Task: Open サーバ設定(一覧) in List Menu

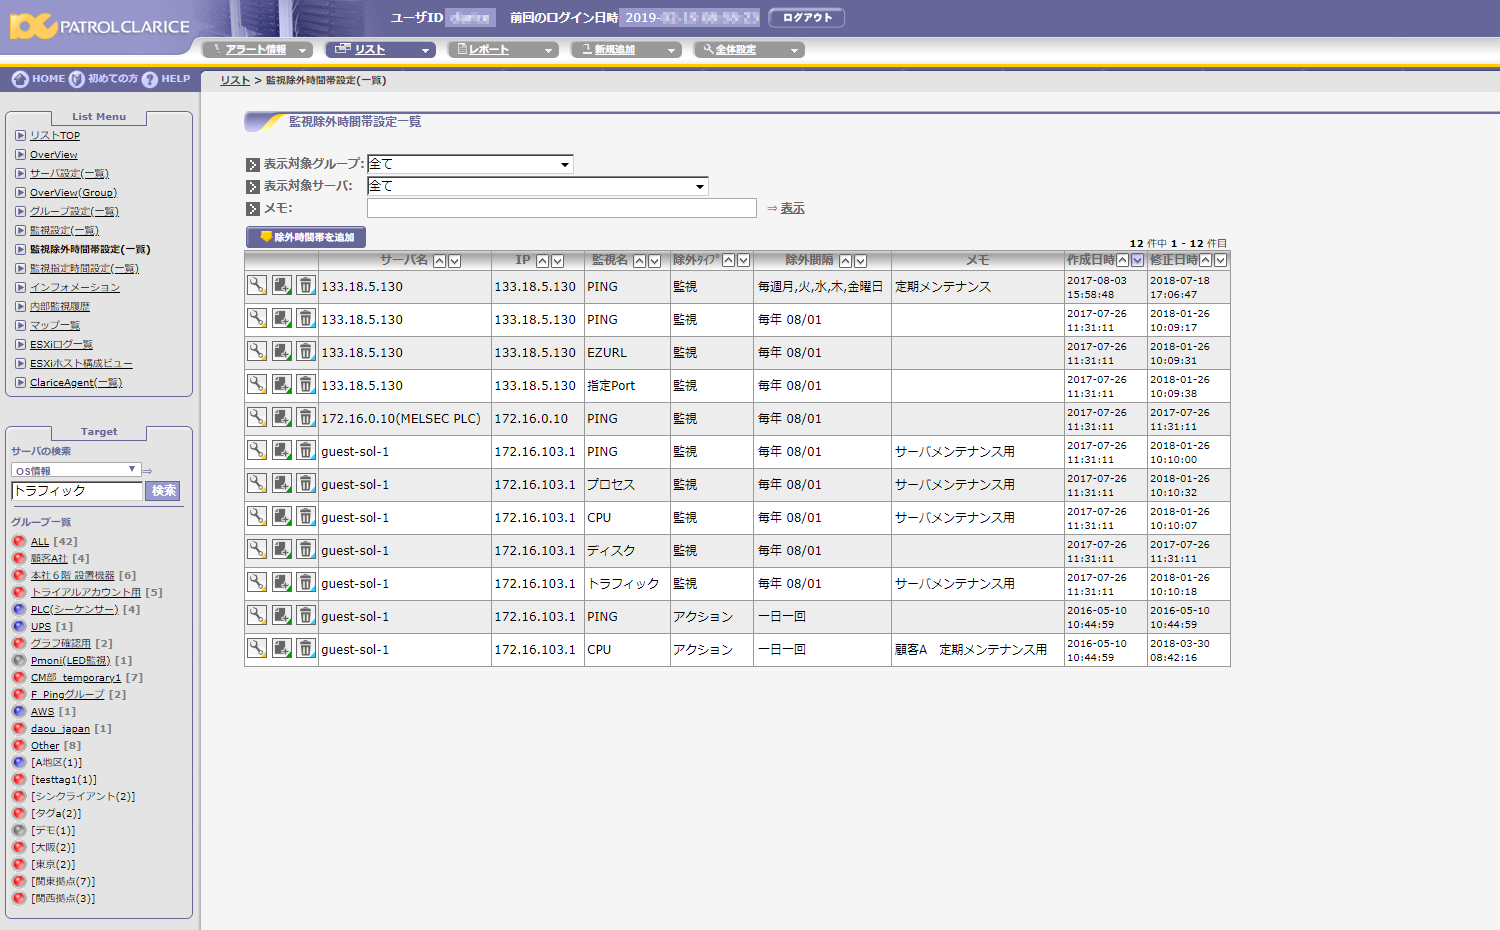Action: coord(69,174)
